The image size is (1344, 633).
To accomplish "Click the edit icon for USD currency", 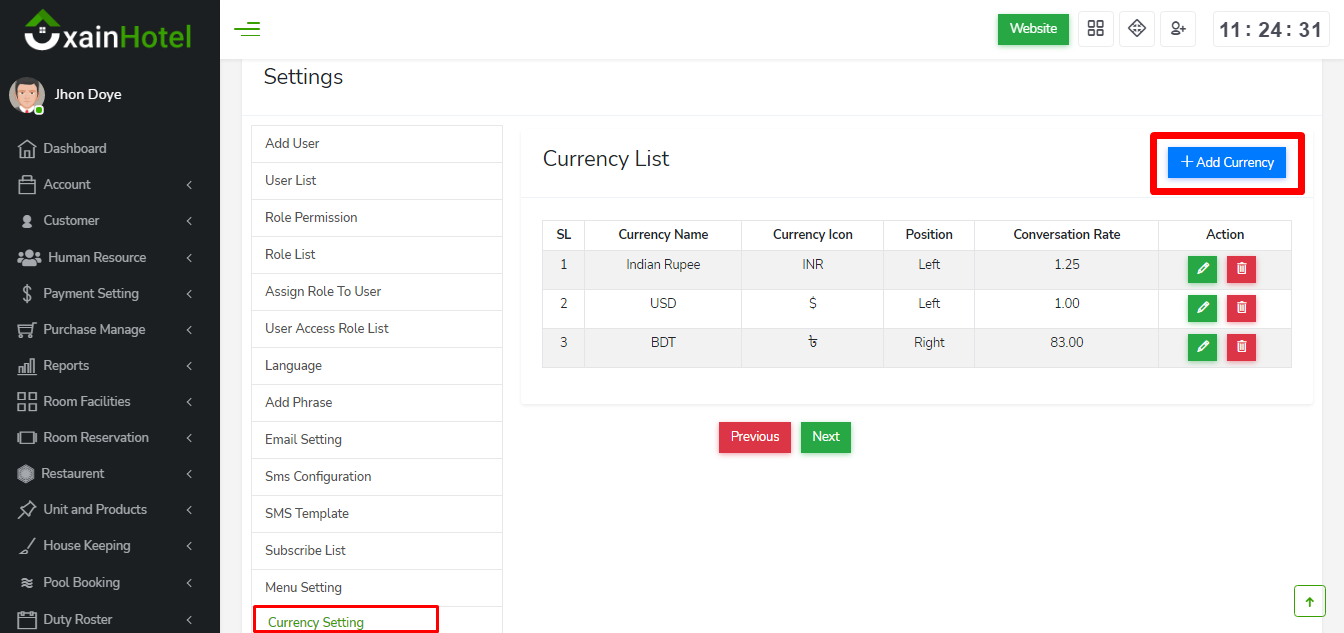I will pos(1202,308).
